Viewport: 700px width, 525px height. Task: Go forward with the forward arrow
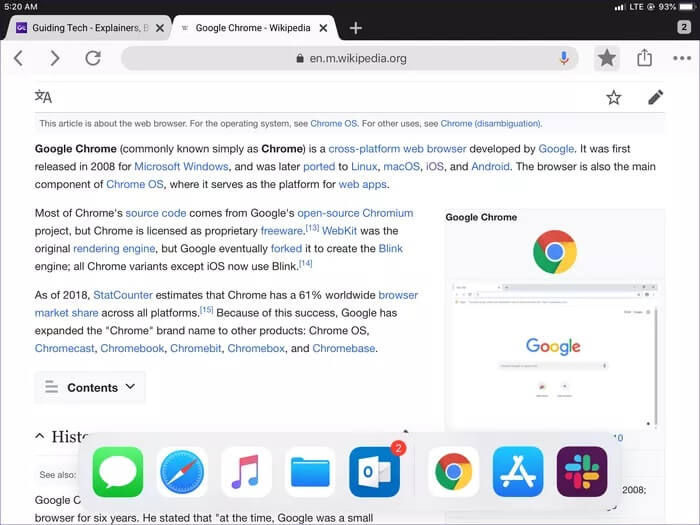pos(54,58)
